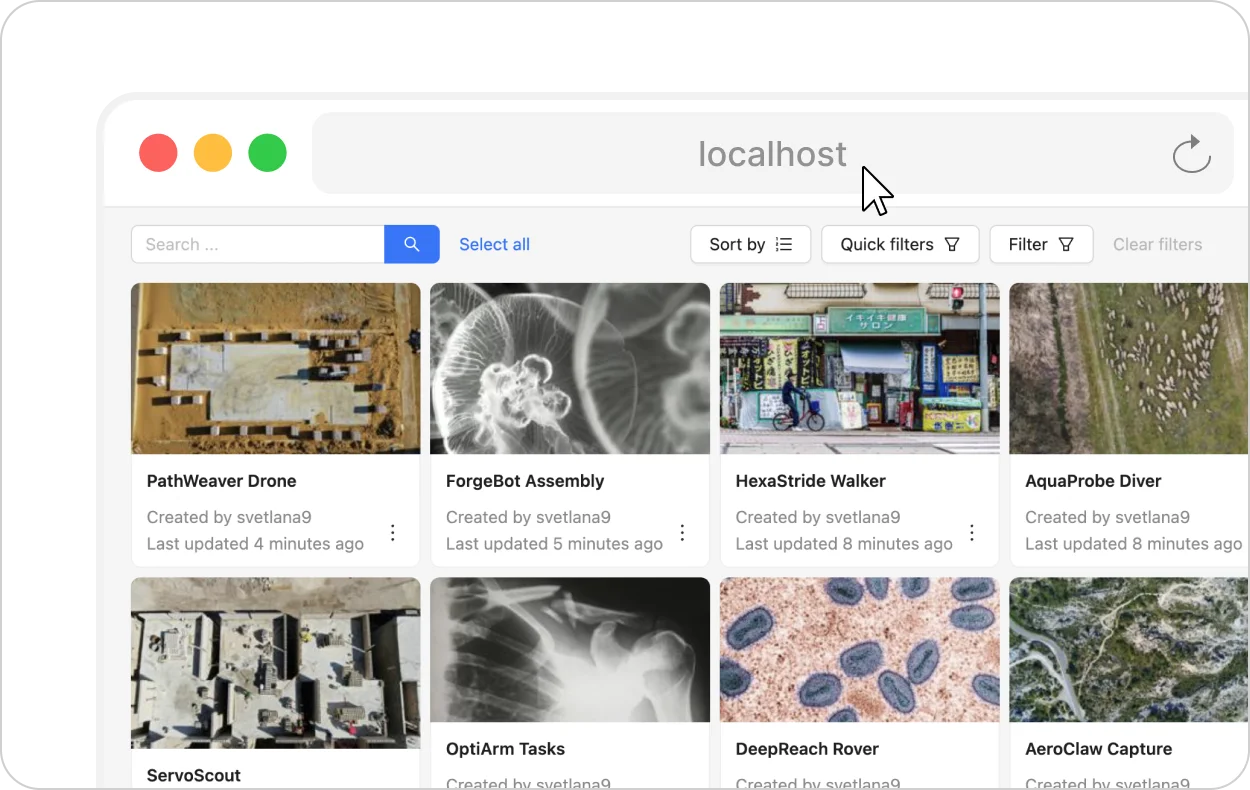
Task: Open the Filter dropdown
Action: pos(1041,244)
